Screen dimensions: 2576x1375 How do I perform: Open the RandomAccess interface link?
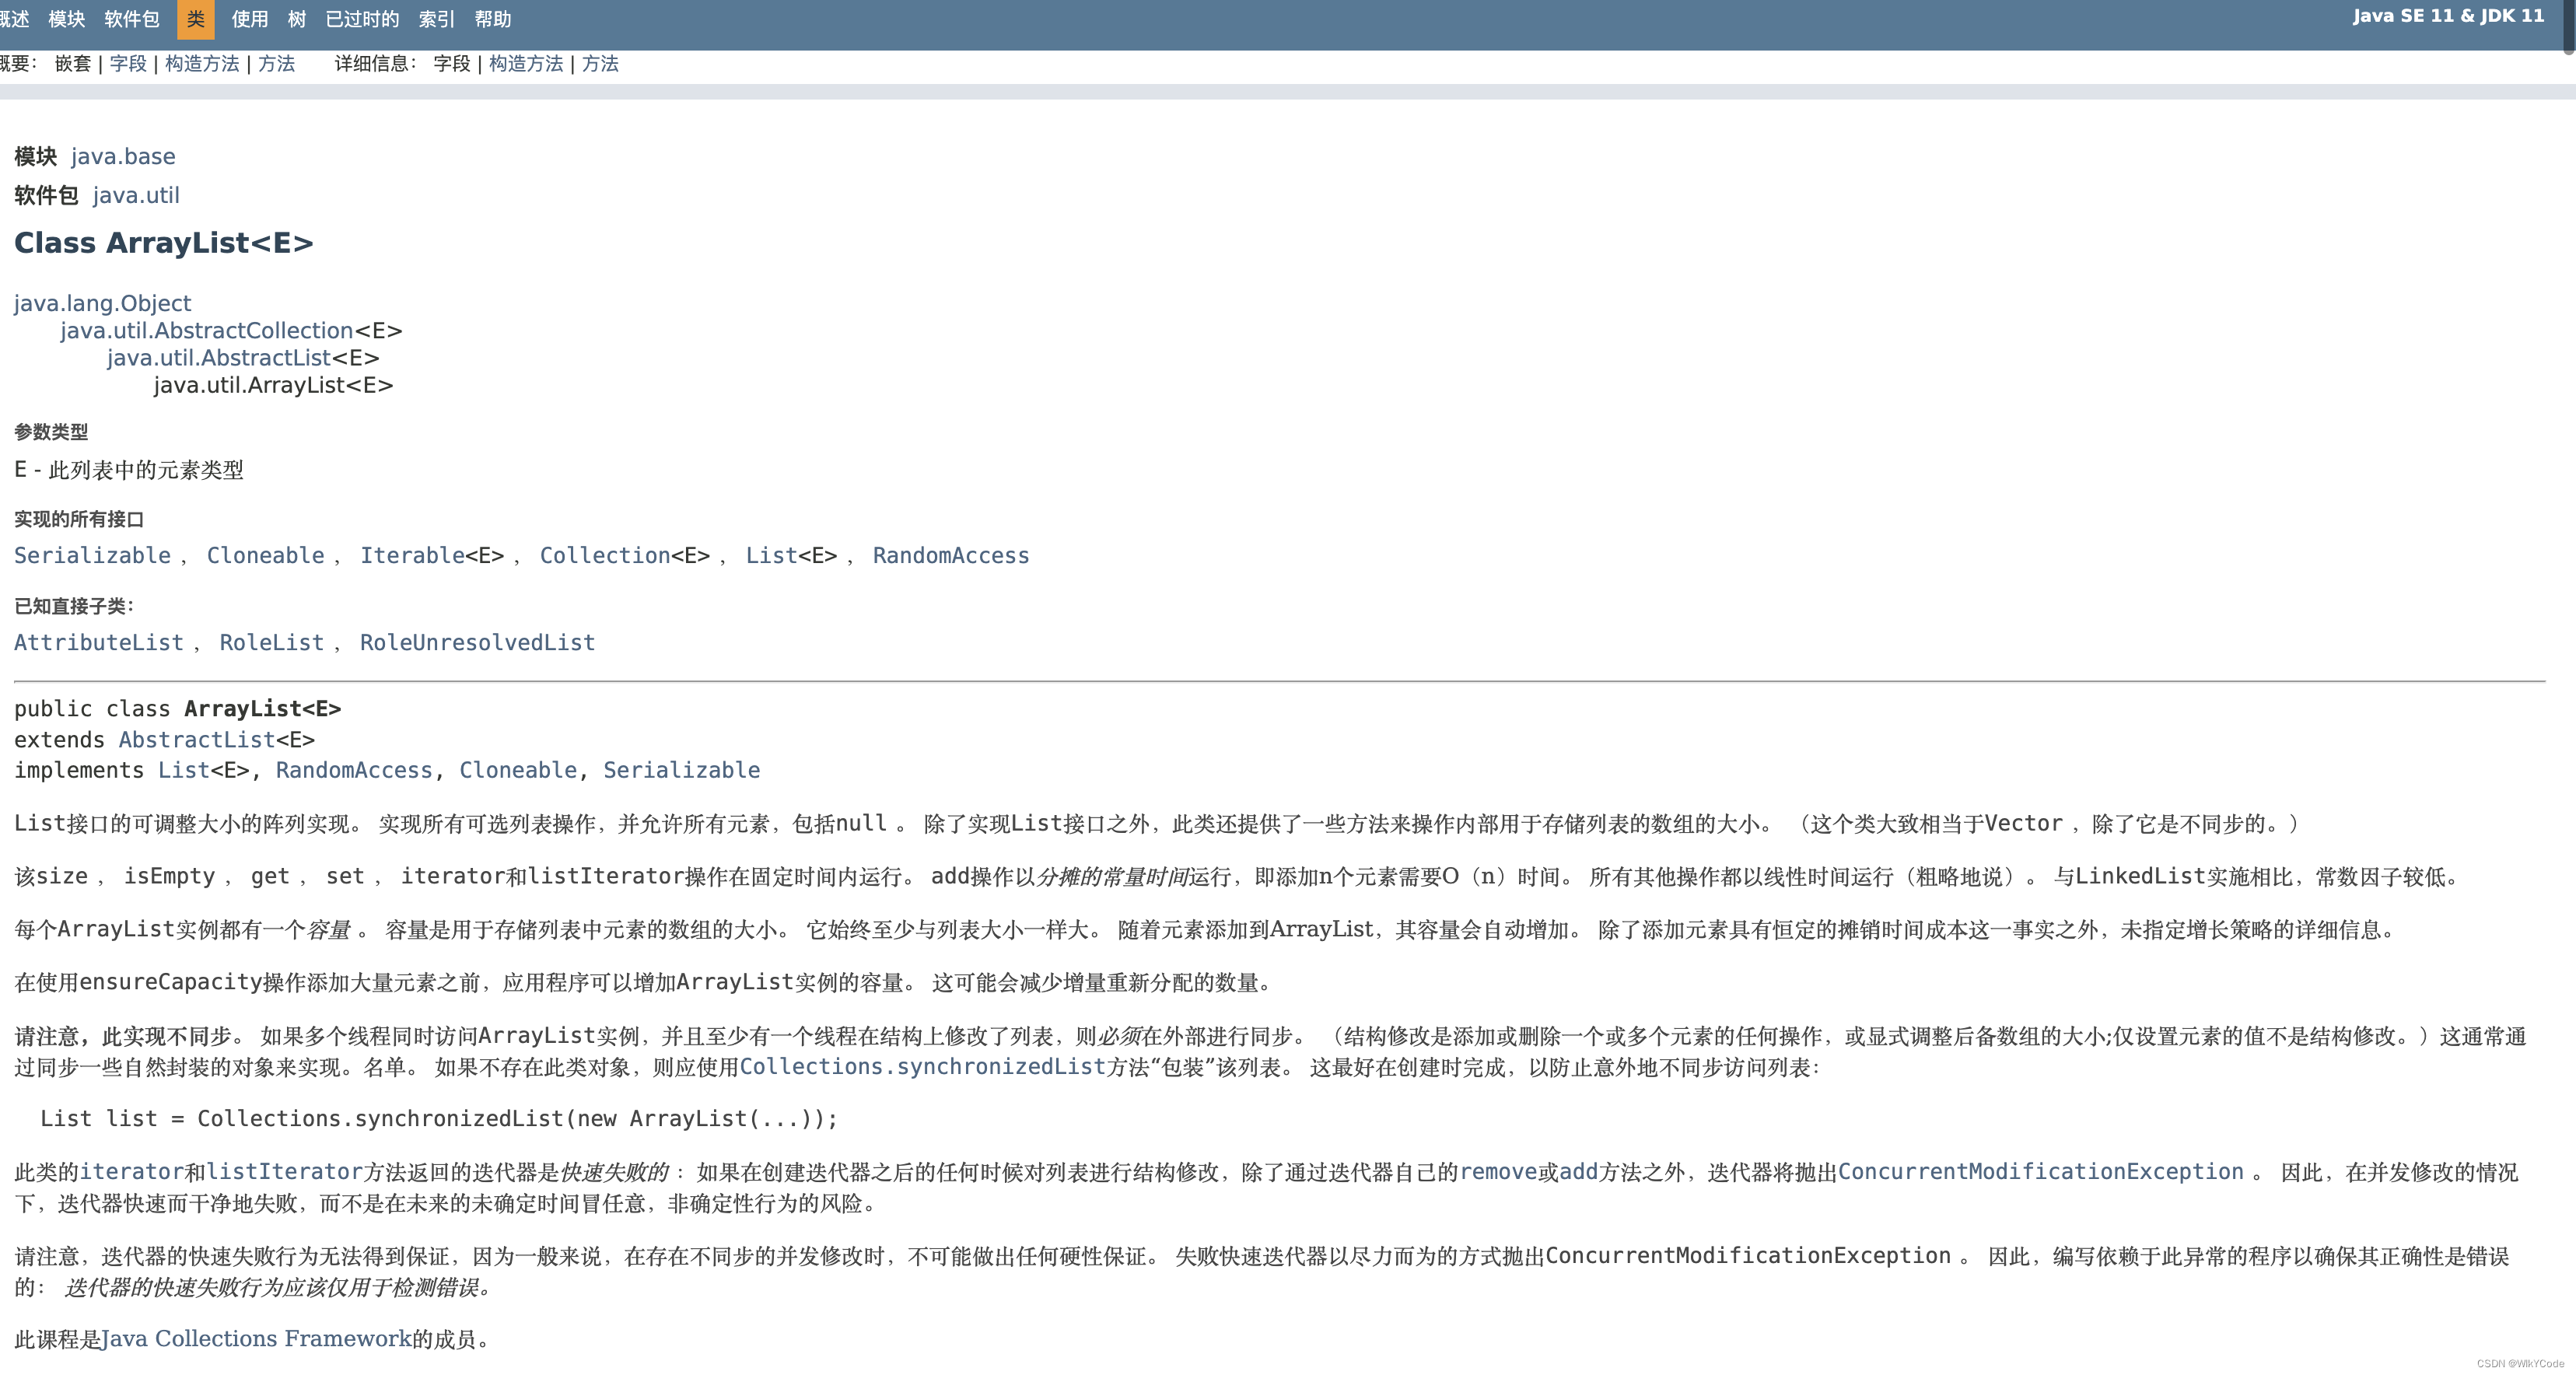[x=951, y=555]
